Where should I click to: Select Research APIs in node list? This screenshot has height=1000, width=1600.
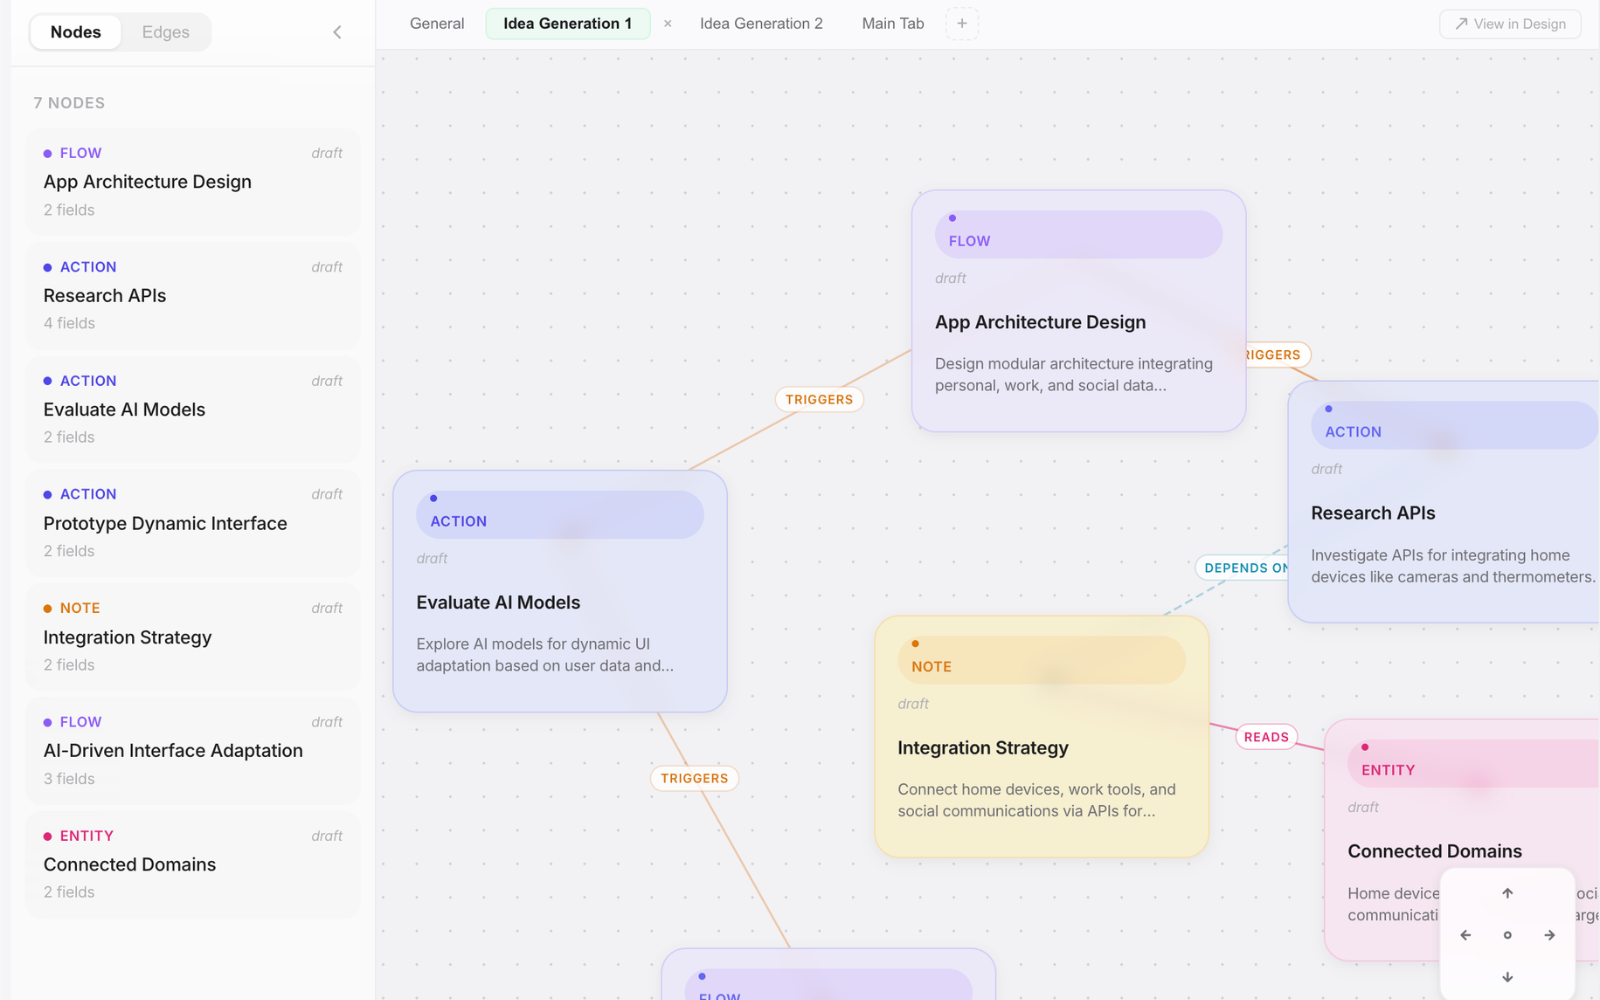[x=193, y=295]
